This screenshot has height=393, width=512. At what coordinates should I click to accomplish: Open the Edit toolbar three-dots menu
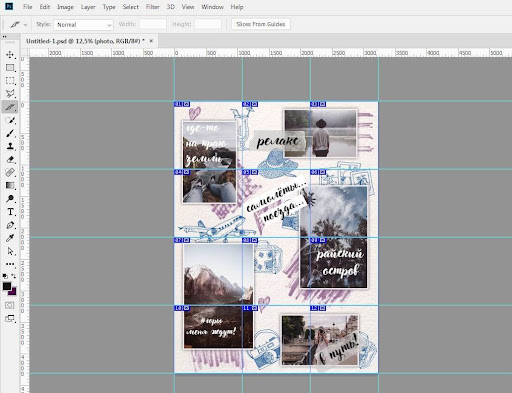coord(10,264)
